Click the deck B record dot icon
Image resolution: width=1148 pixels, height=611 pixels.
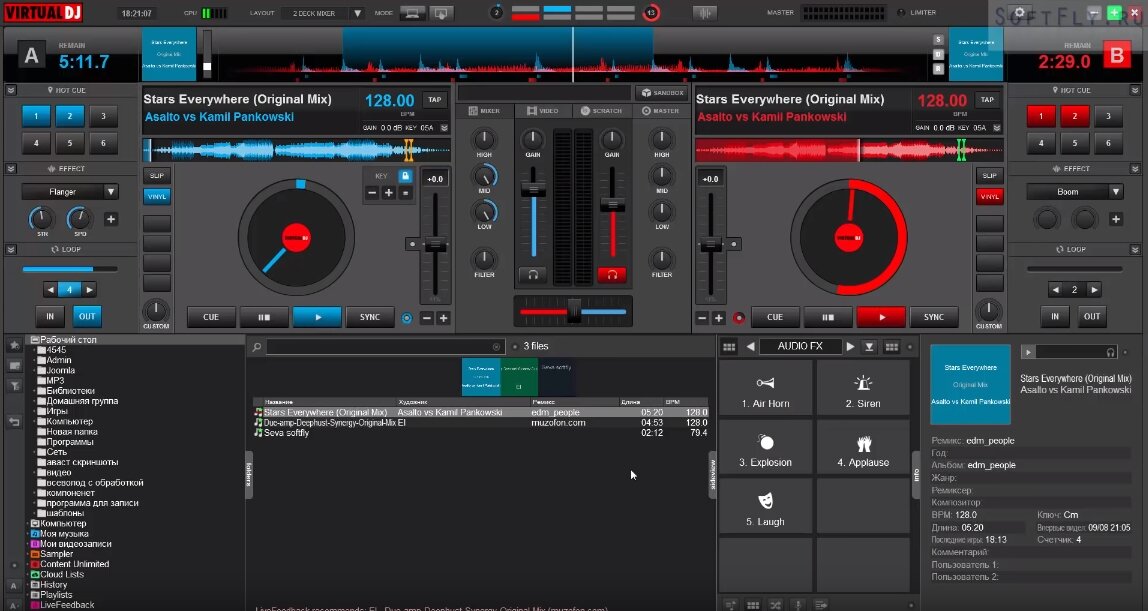pos(739,318)
